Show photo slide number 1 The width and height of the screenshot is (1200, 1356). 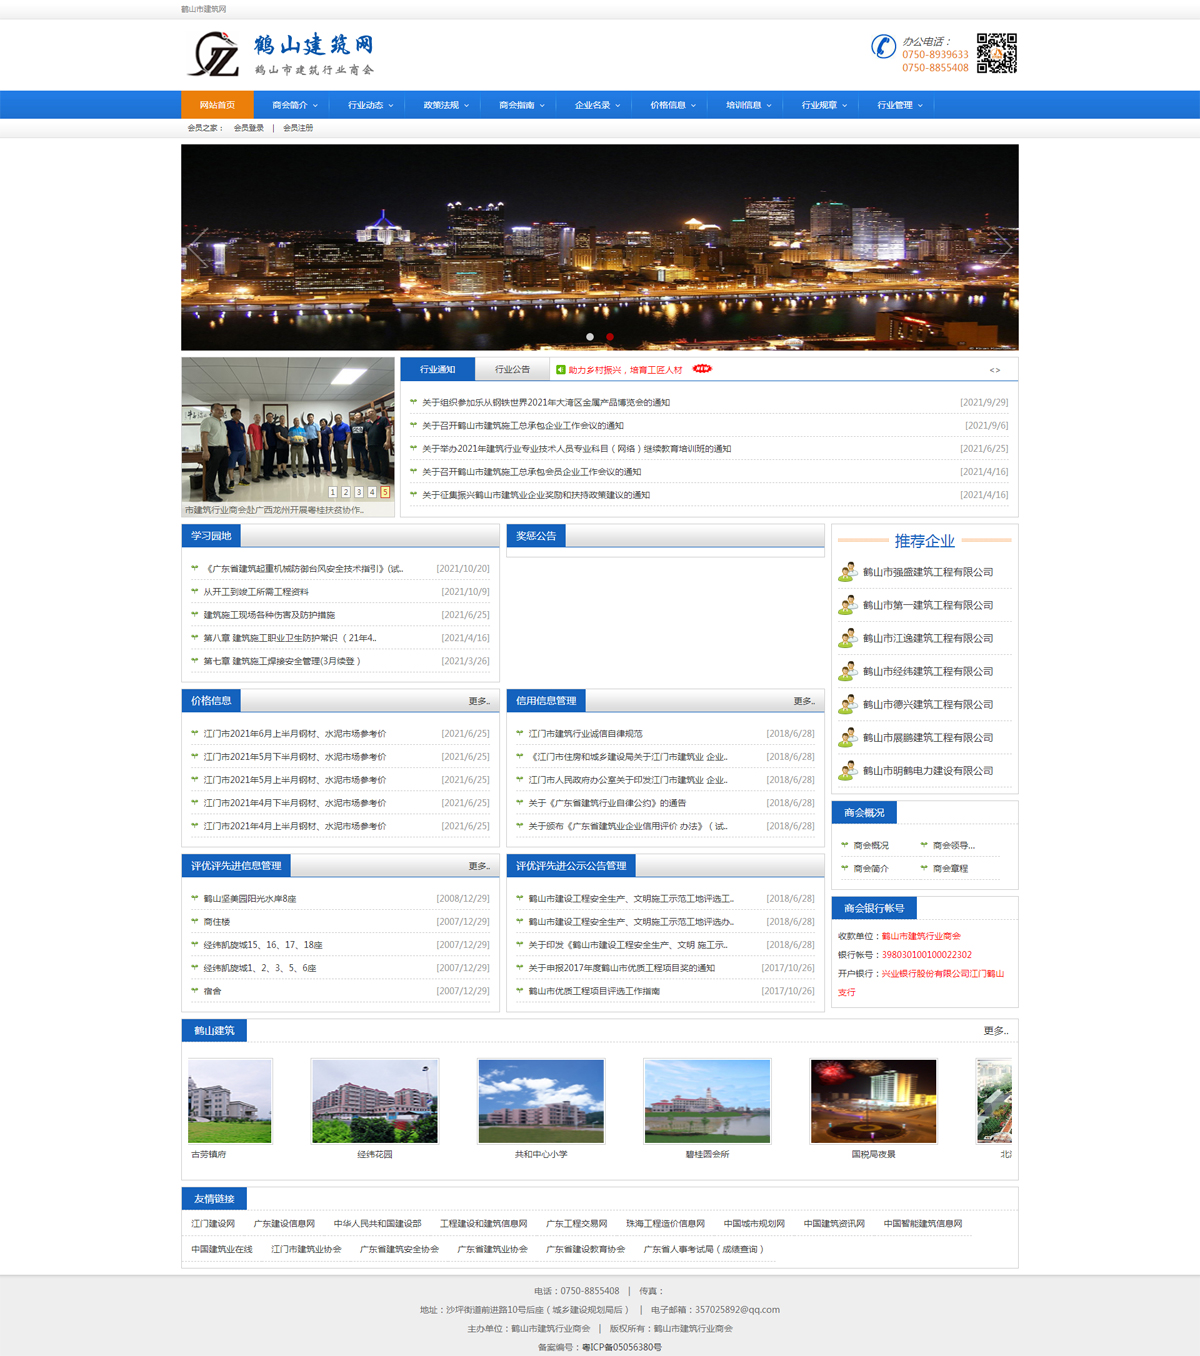(x=333, y=492)
